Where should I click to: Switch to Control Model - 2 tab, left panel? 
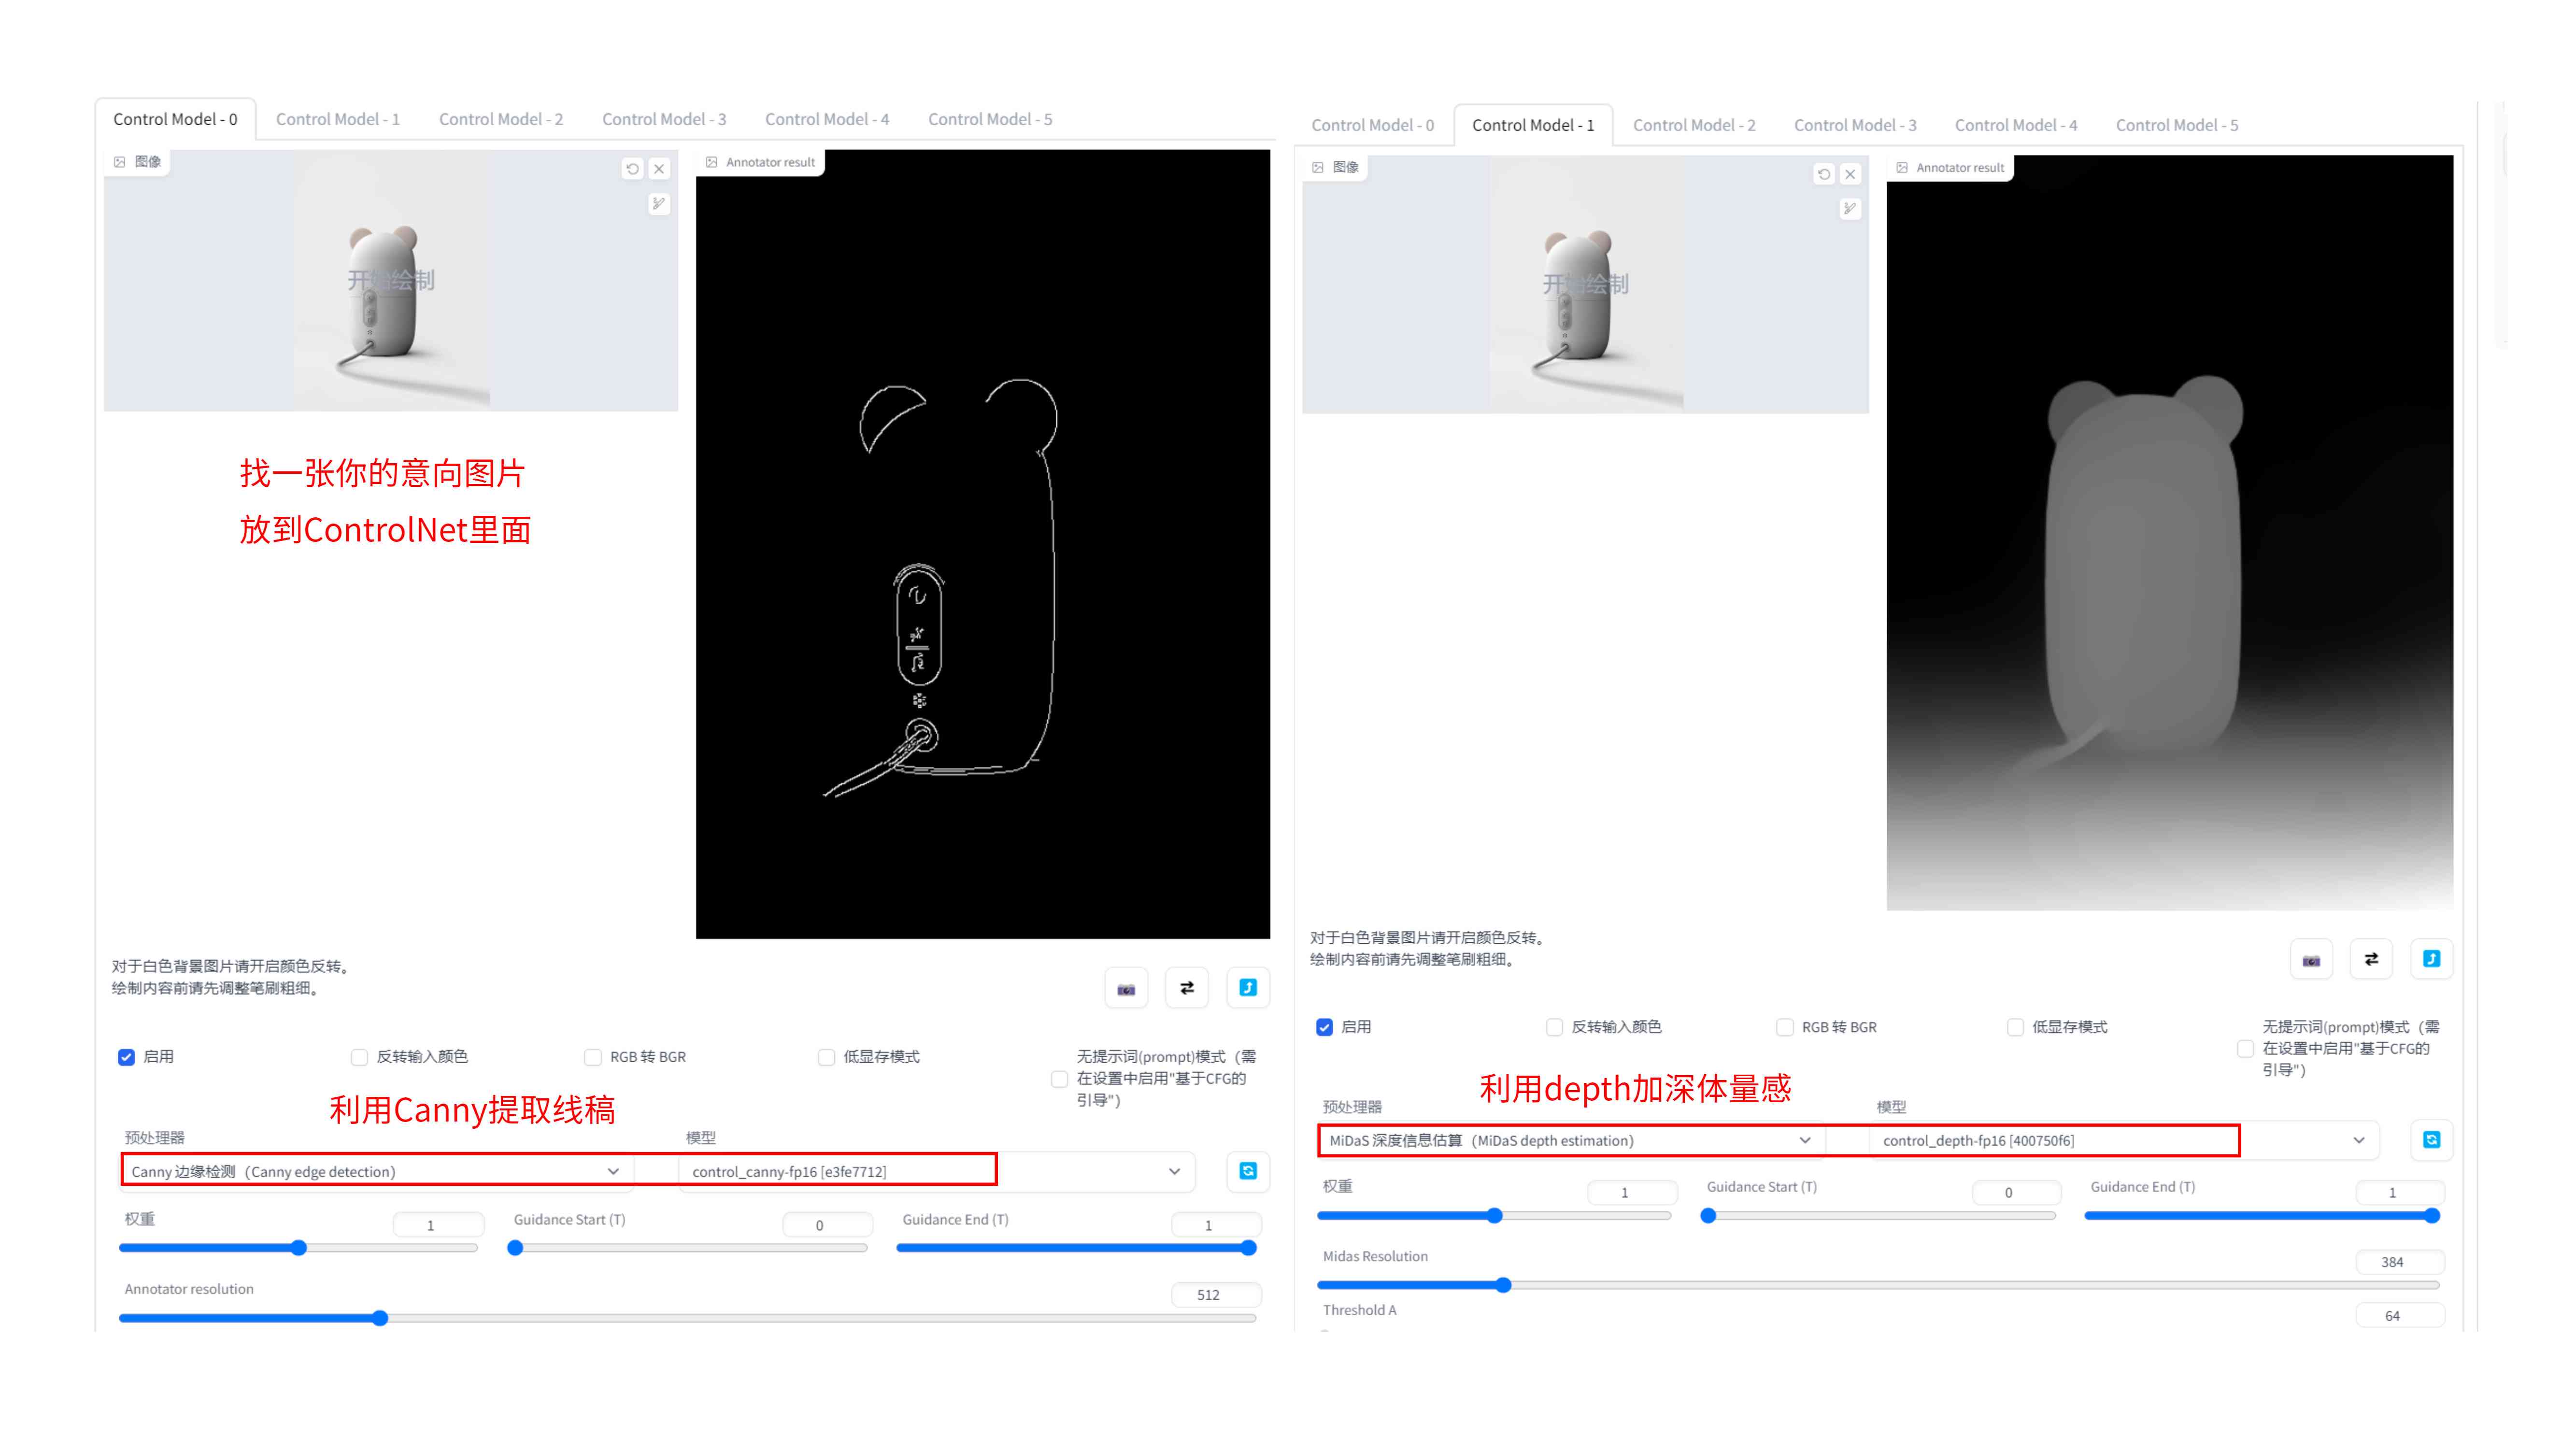(x=501, y=119)
